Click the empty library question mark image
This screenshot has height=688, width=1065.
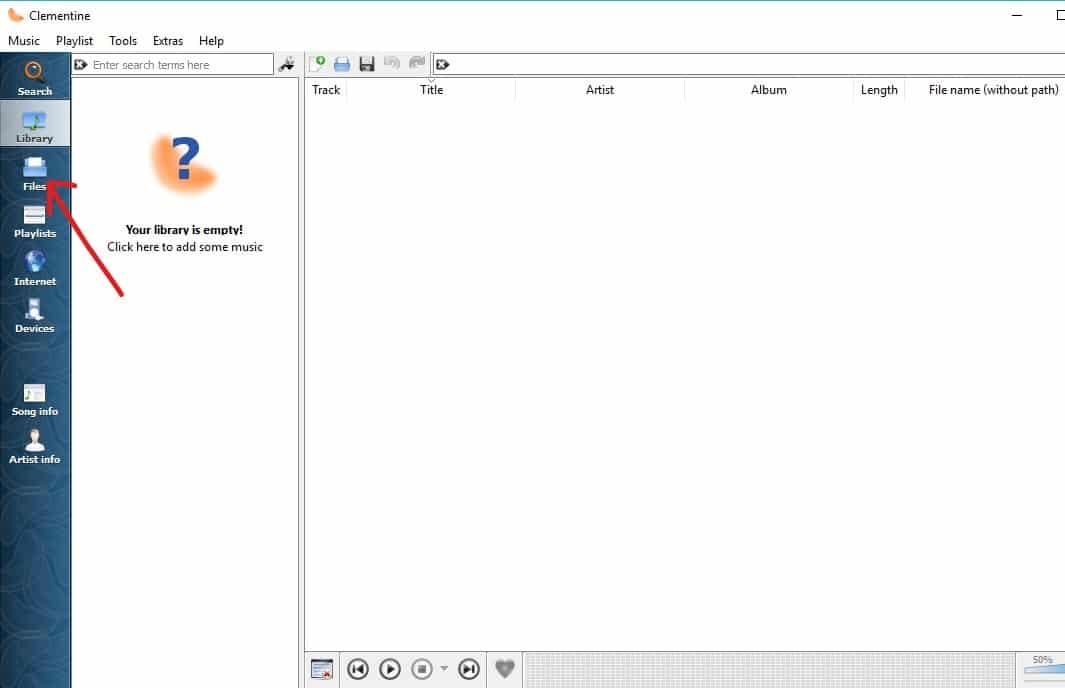pyautogui.click(x=183, y=162)
